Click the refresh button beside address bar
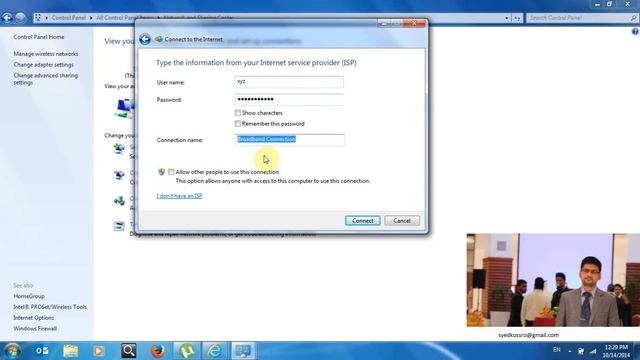The height and width of the screenshot is (360, 640). click(x=518, y=18)
